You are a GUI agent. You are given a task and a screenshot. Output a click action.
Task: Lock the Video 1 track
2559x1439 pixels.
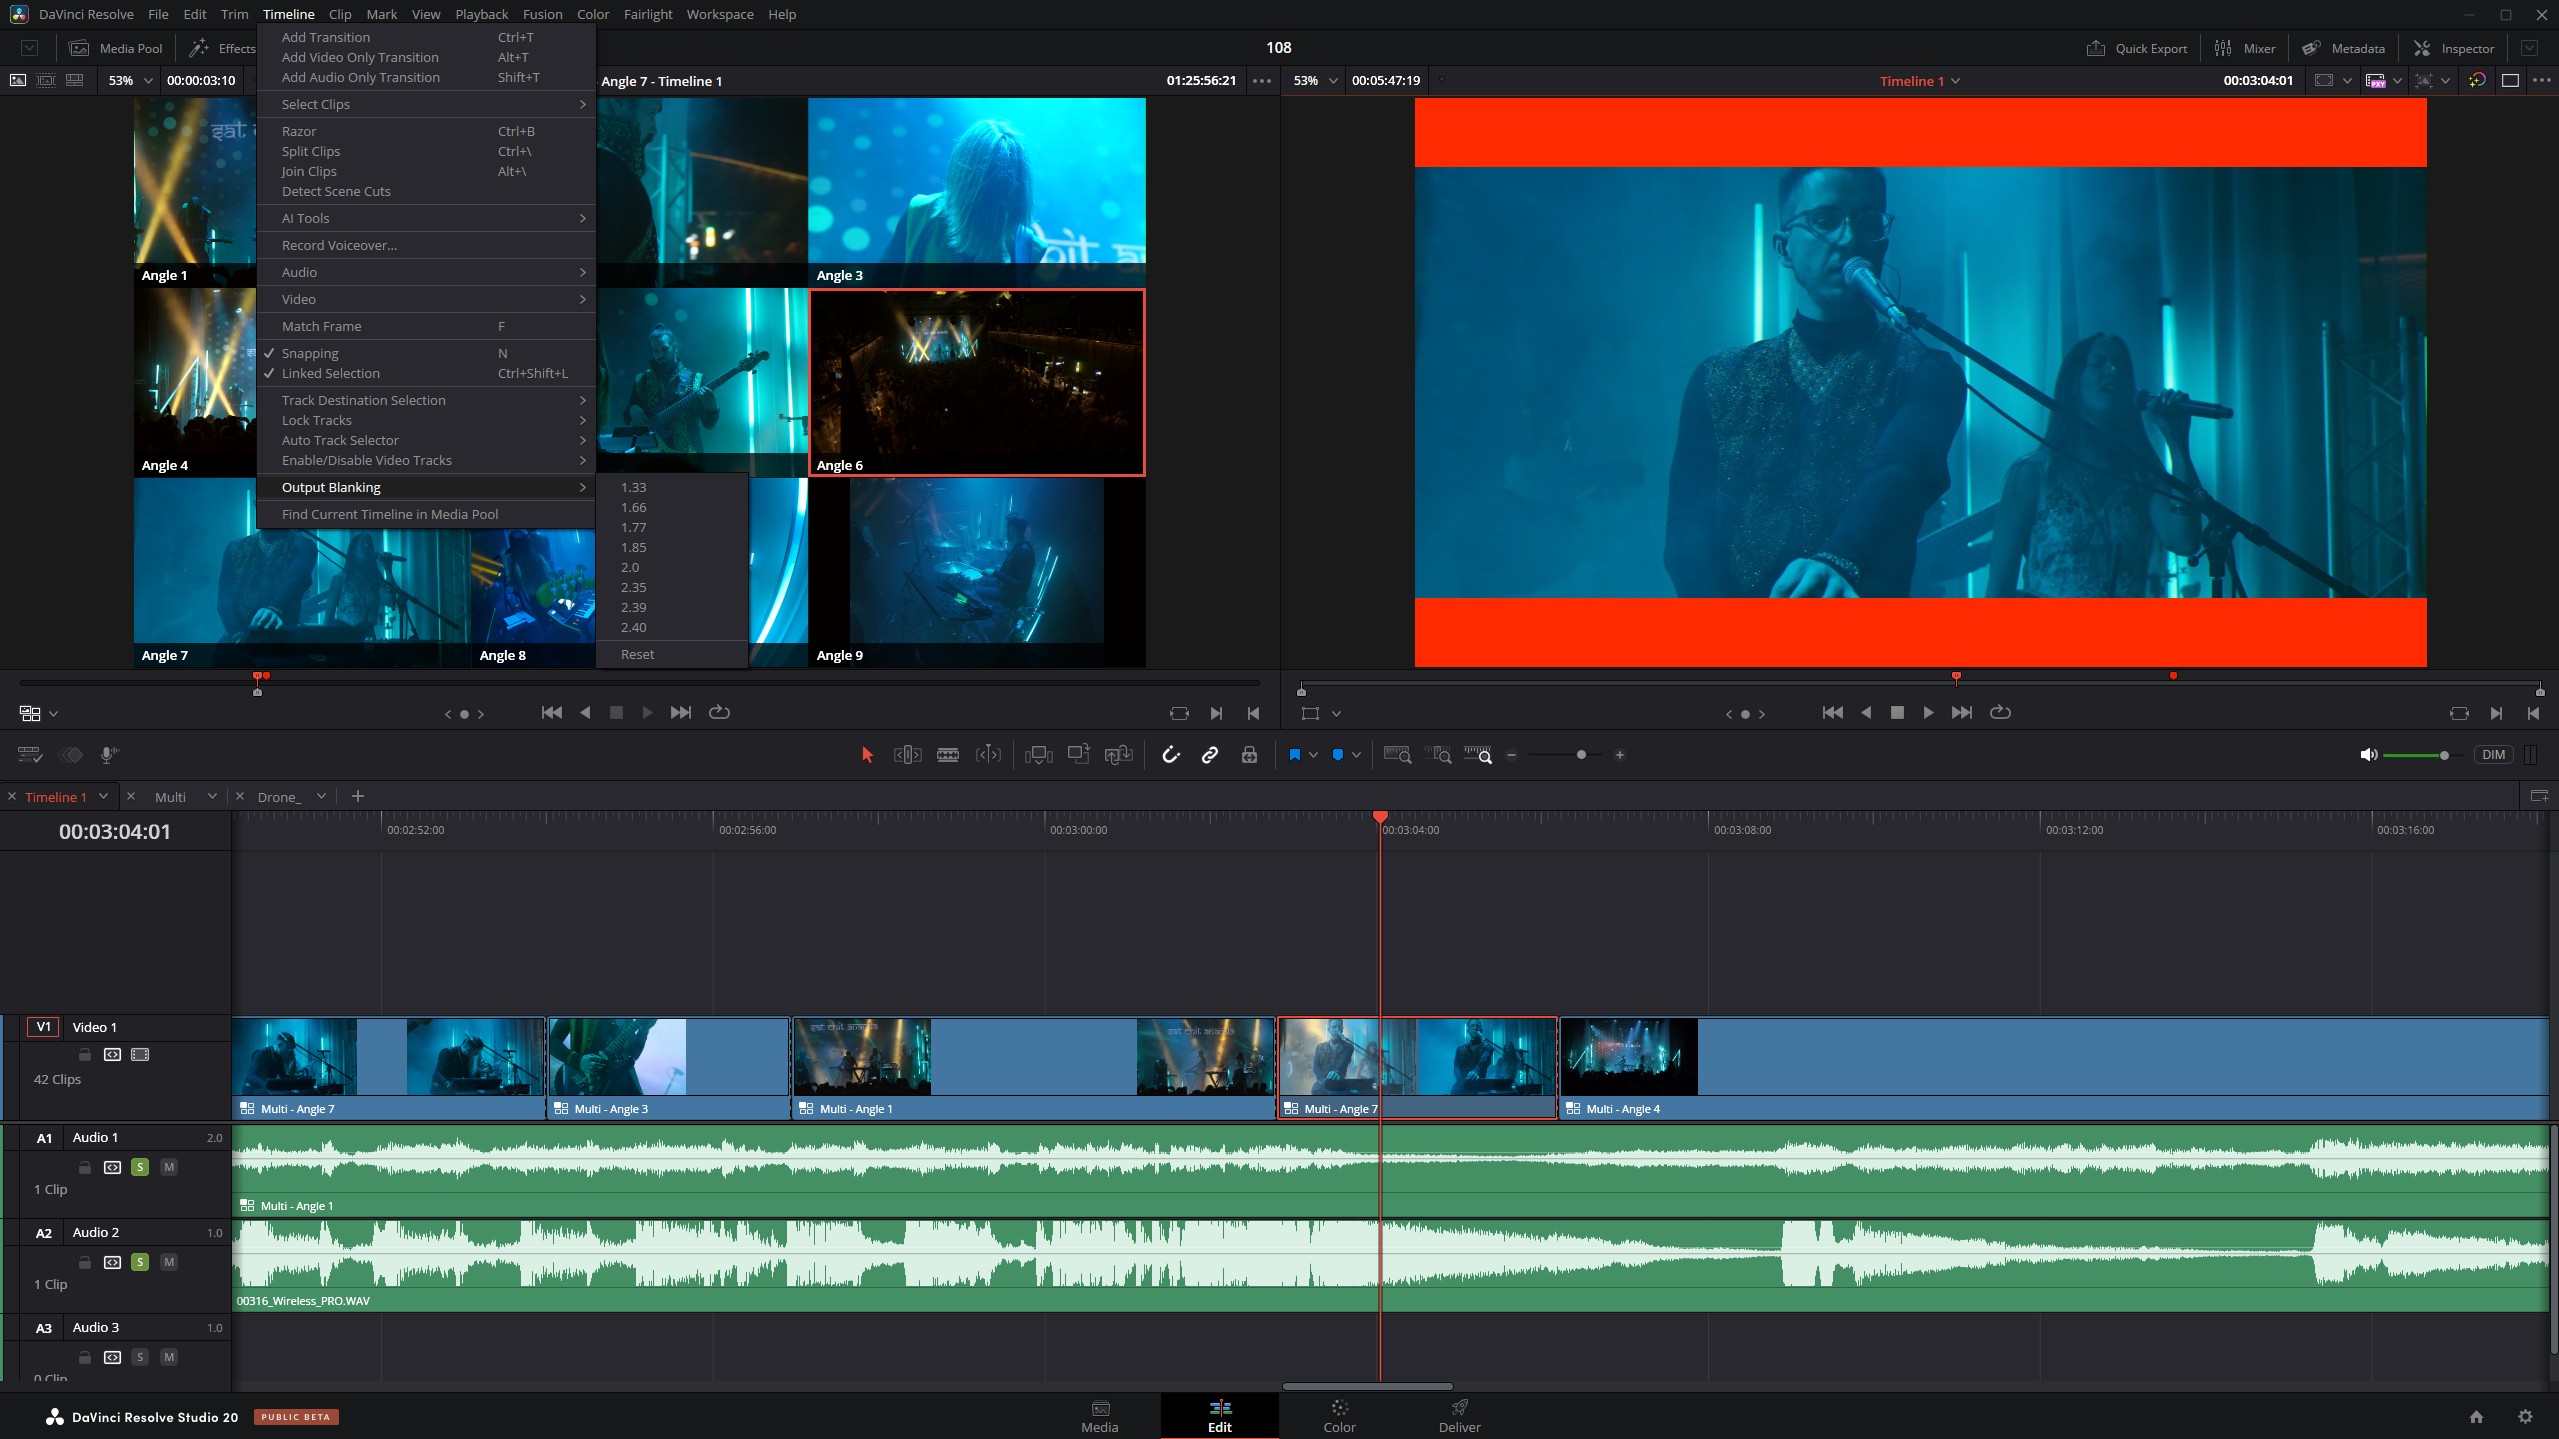pos(85,1054)
